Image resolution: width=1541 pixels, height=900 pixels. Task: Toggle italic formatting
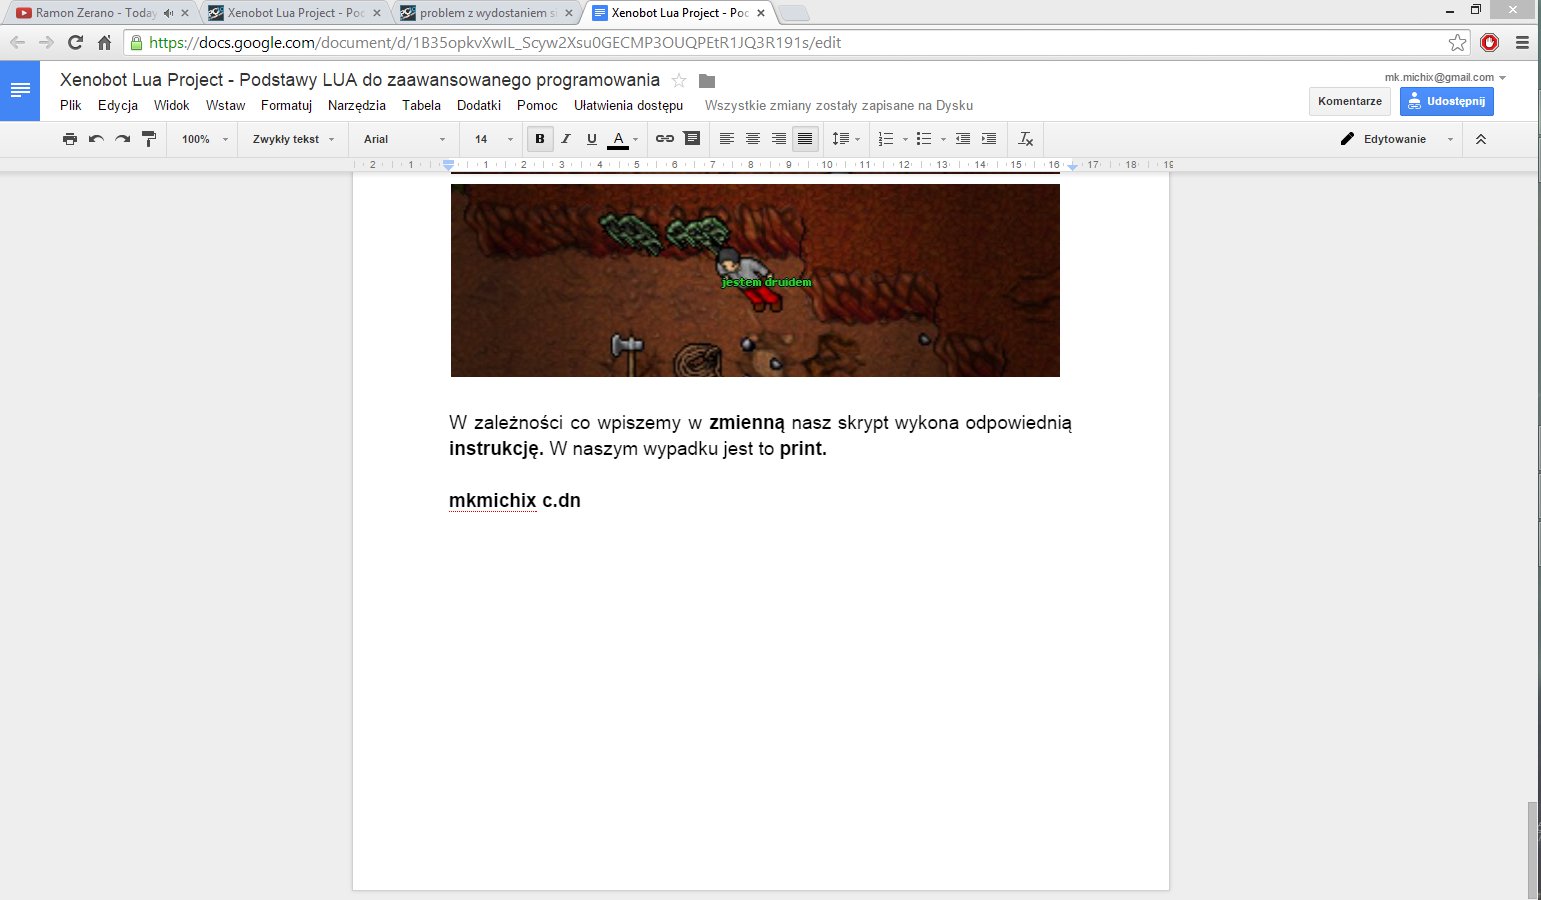(x=566, y=139)
